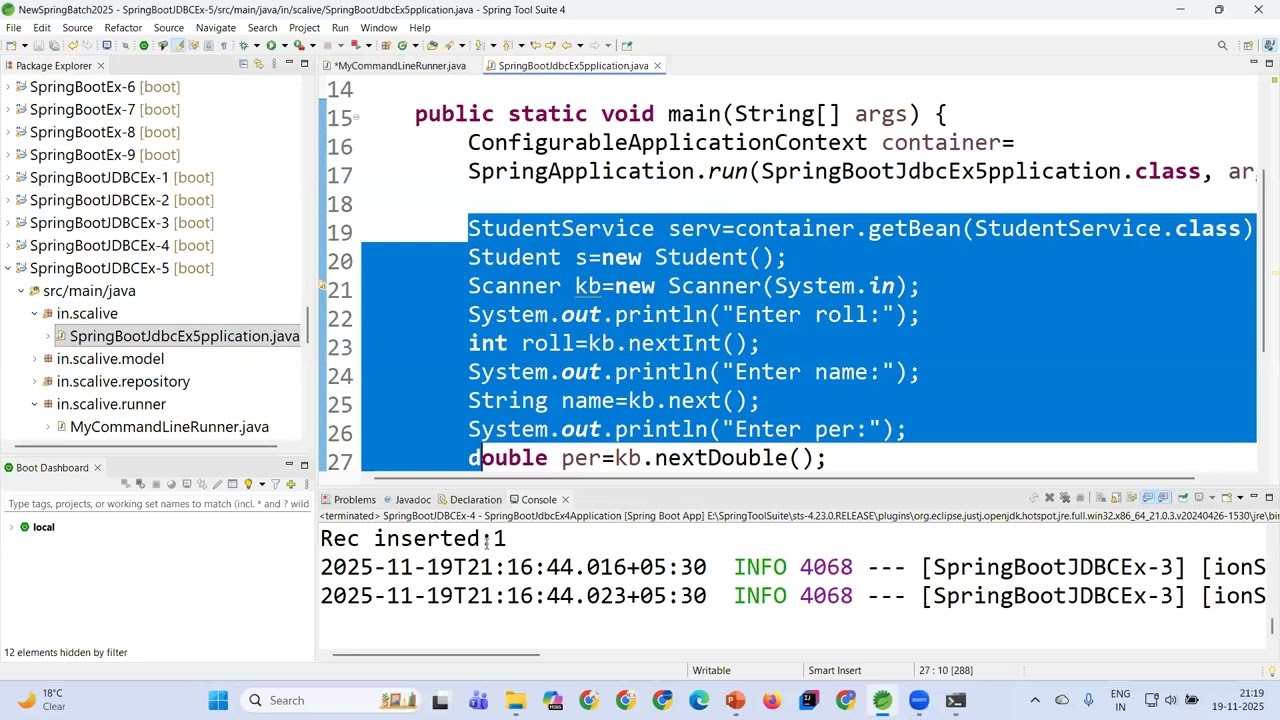Open the Window menu

pos(378,27)
